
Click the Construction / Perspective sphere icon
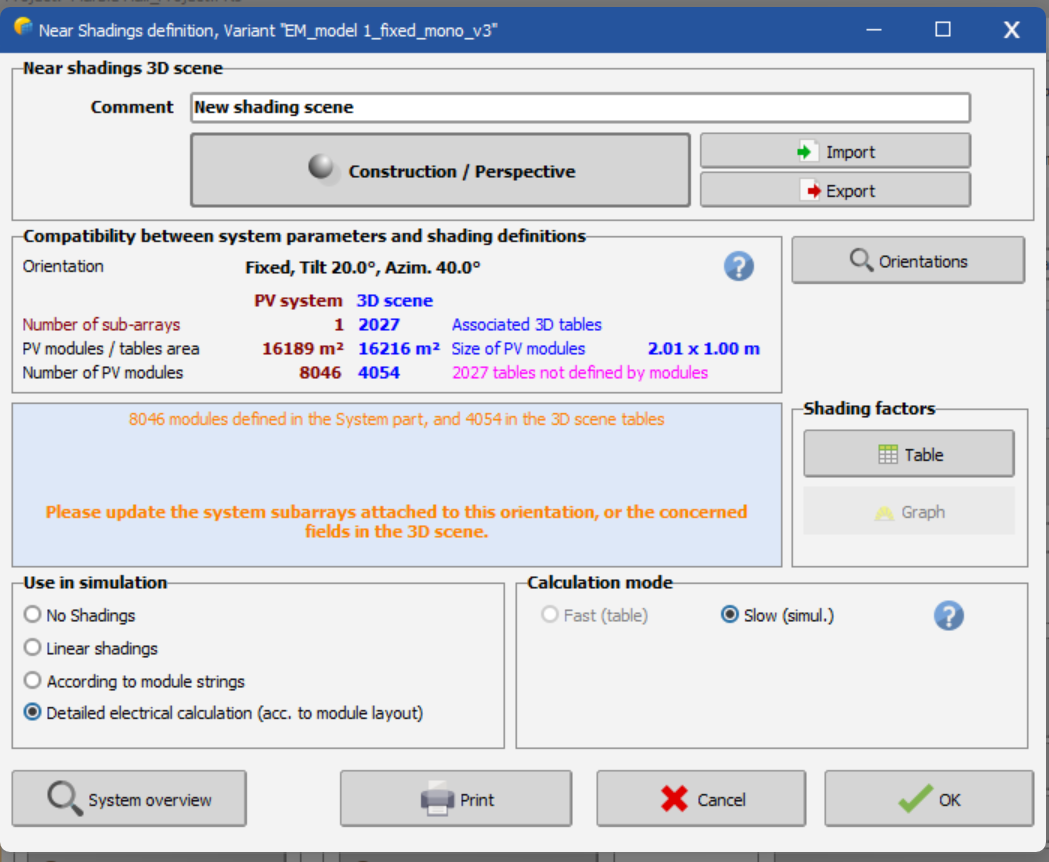323,169
